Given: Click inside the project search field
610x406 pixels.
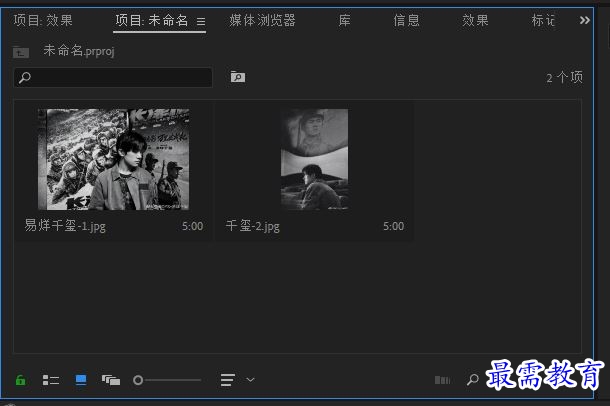Looking at the screenshot, I should (113, 77).
